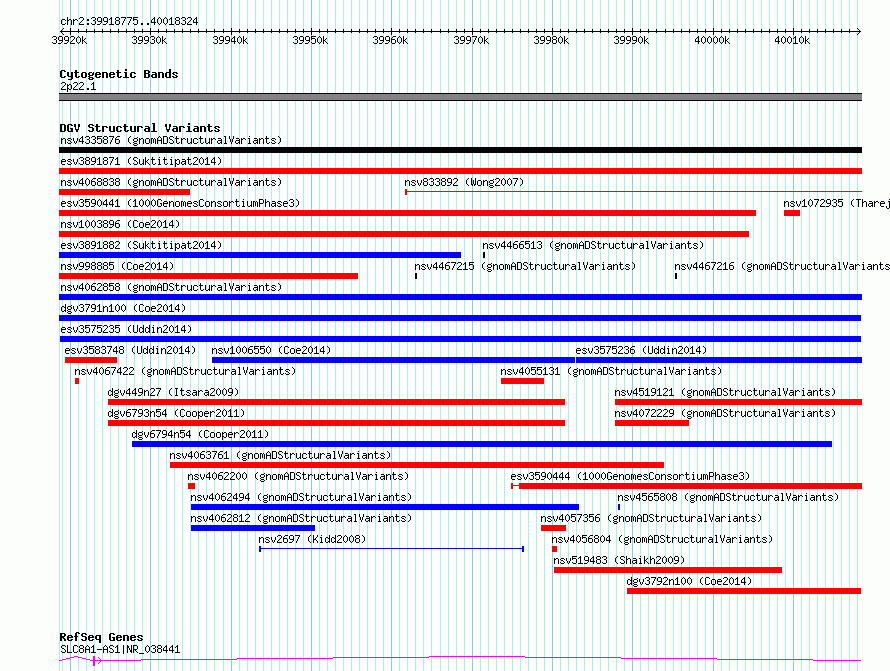Viewport: 890px width, 671px height.
Task: Select the nsv4055131 red variant bar
Action: [x=522, y=381]
